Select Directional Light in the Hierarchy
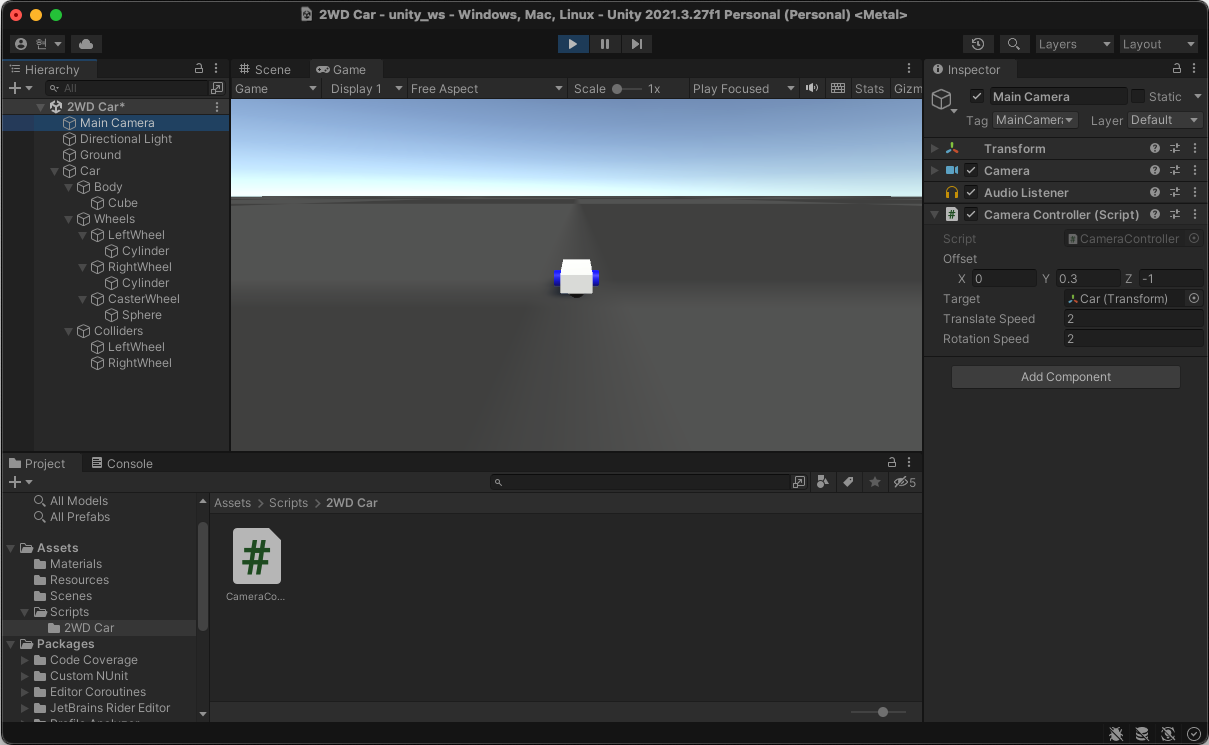The width and height of the screenshot is (1209, 745). click(x=126, y=139)
